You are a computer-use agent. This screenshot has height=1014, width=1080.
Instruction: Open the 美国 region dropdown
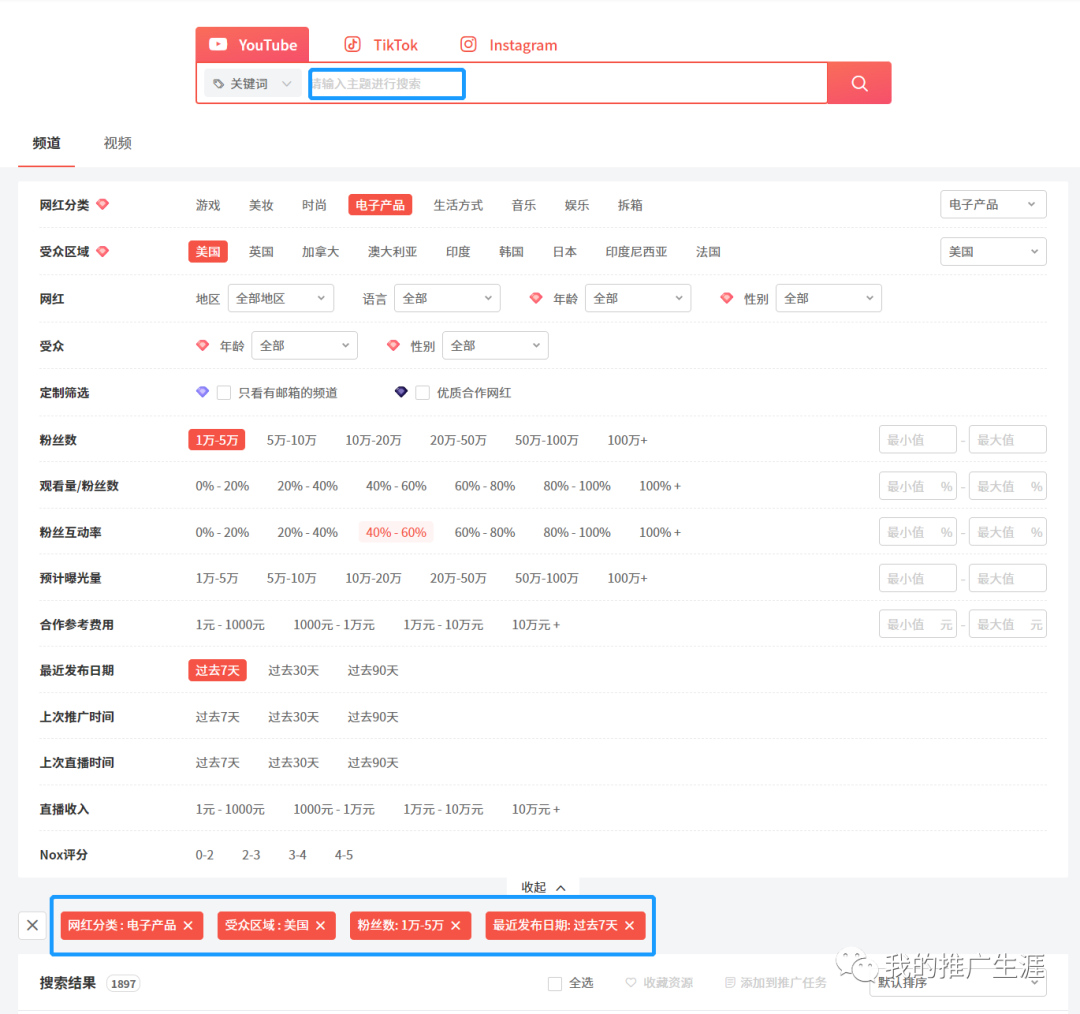[x=993, y=251]
